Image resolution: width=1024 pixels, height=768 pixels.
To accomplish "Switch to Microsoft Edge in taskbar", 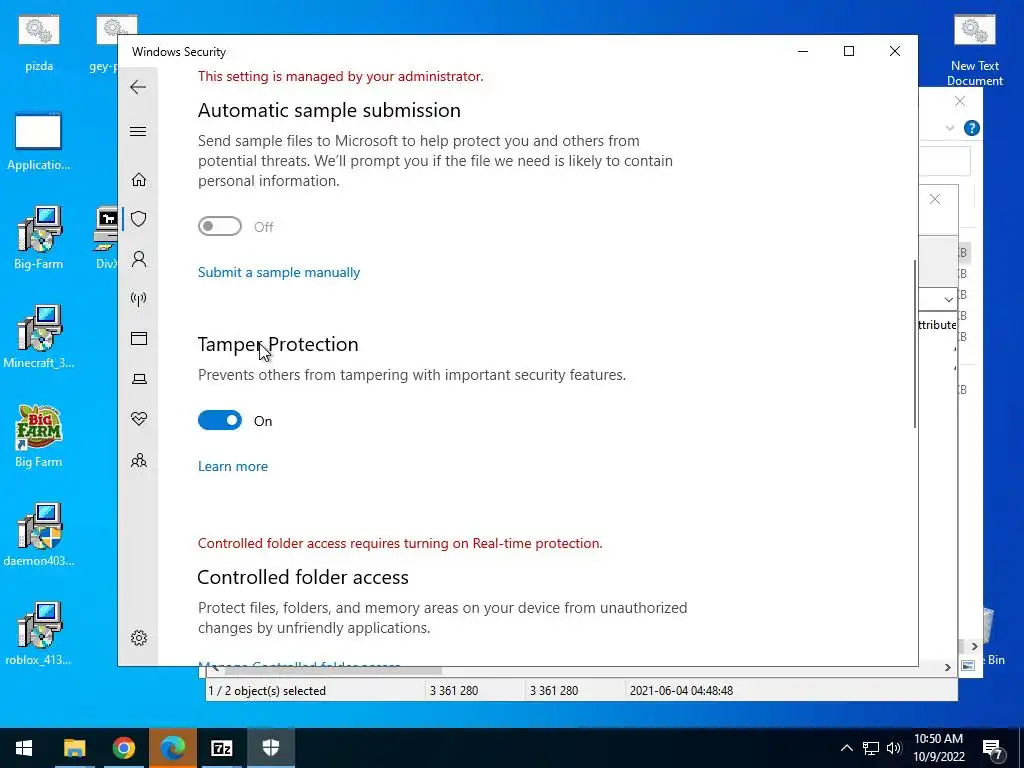I will tap(172, 748).
